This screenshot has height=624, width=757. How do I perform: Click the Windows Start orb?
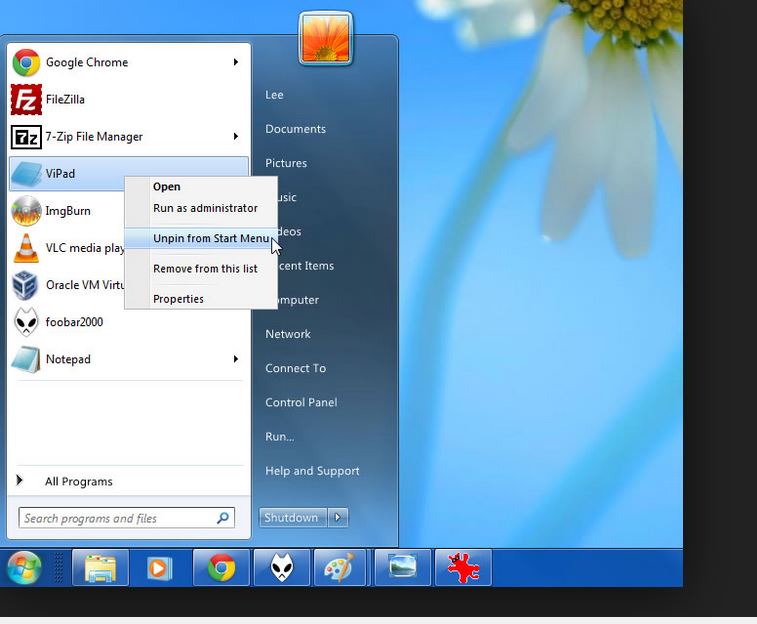25,568
